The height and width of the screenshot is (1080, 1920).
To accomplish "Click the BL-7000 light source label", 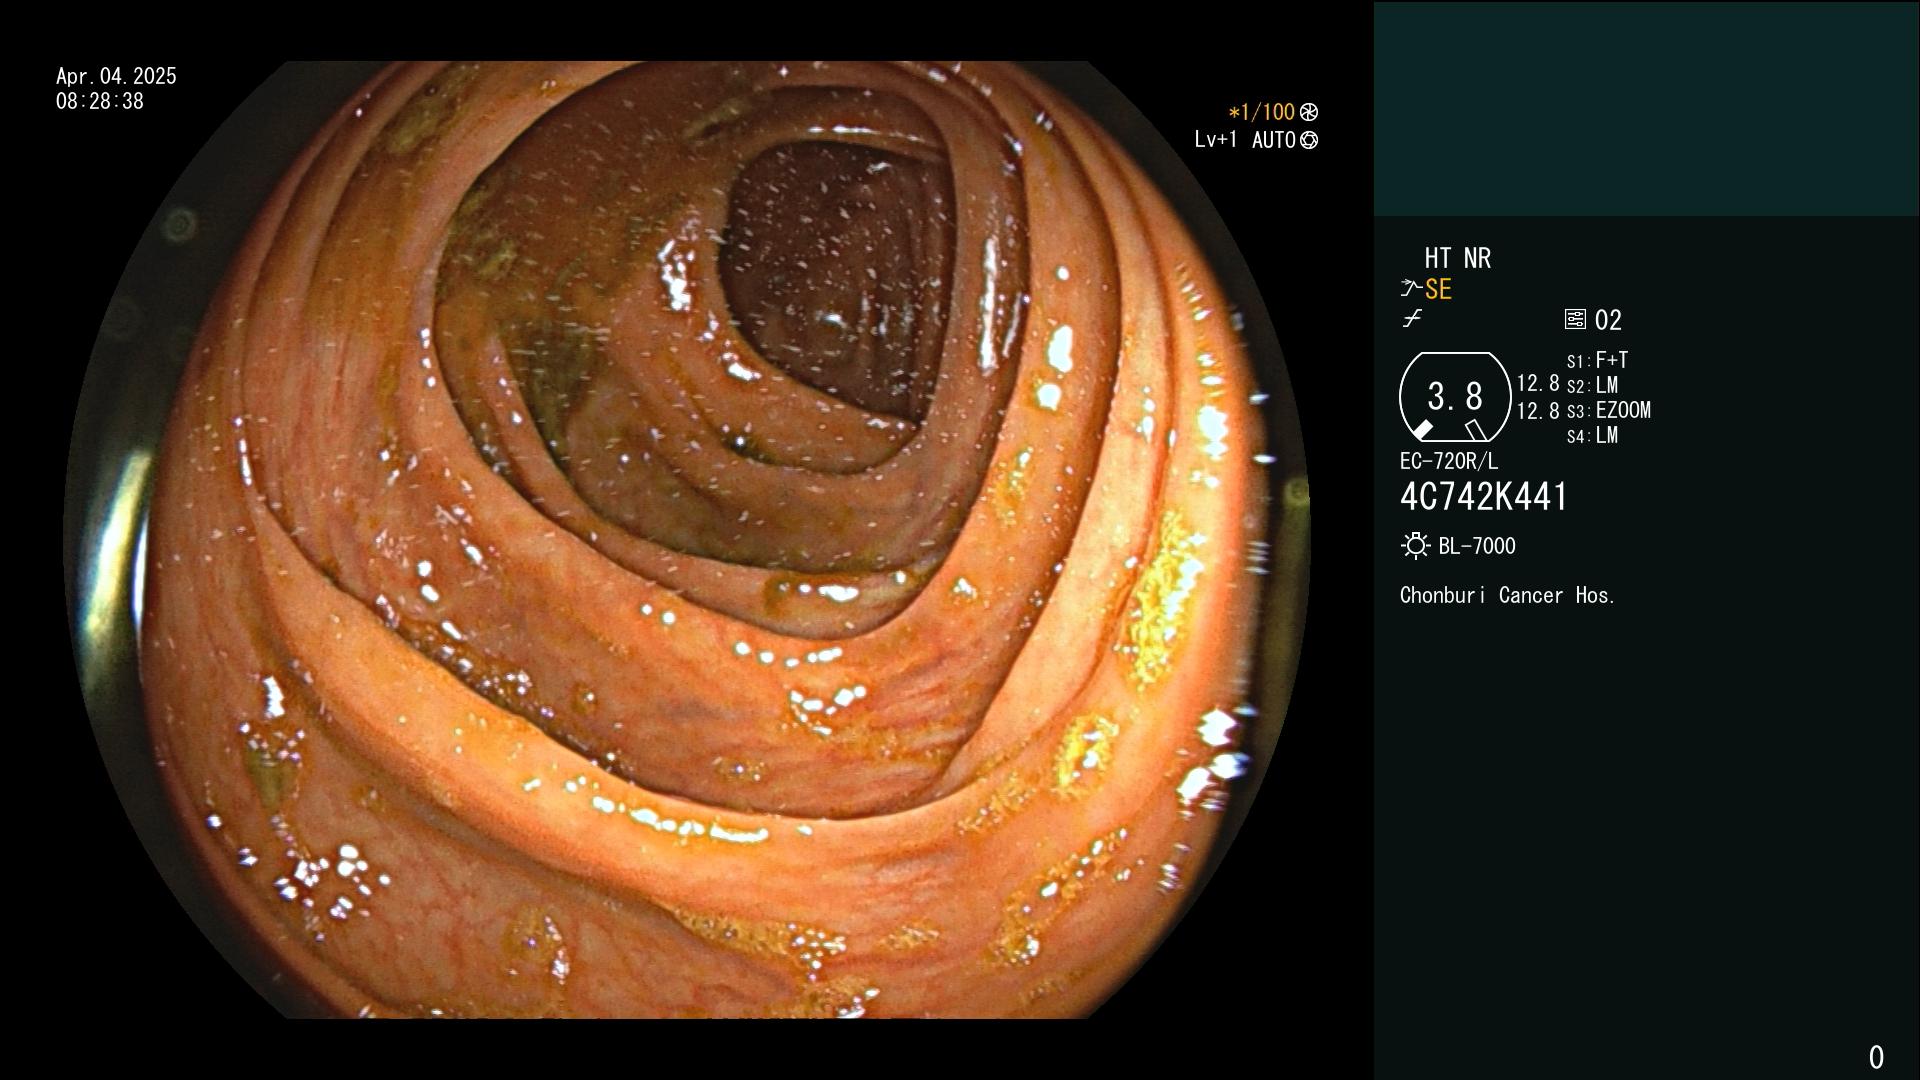I will point(1477,546).
